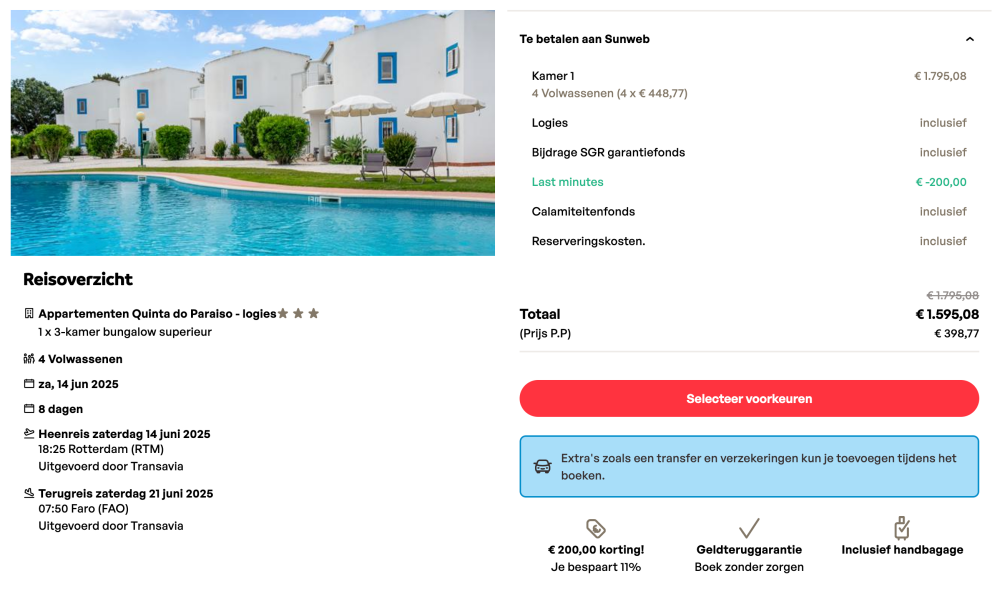
Task: Click the luggage icon above Inclusief handbagage
Action: tap(902, 528)
